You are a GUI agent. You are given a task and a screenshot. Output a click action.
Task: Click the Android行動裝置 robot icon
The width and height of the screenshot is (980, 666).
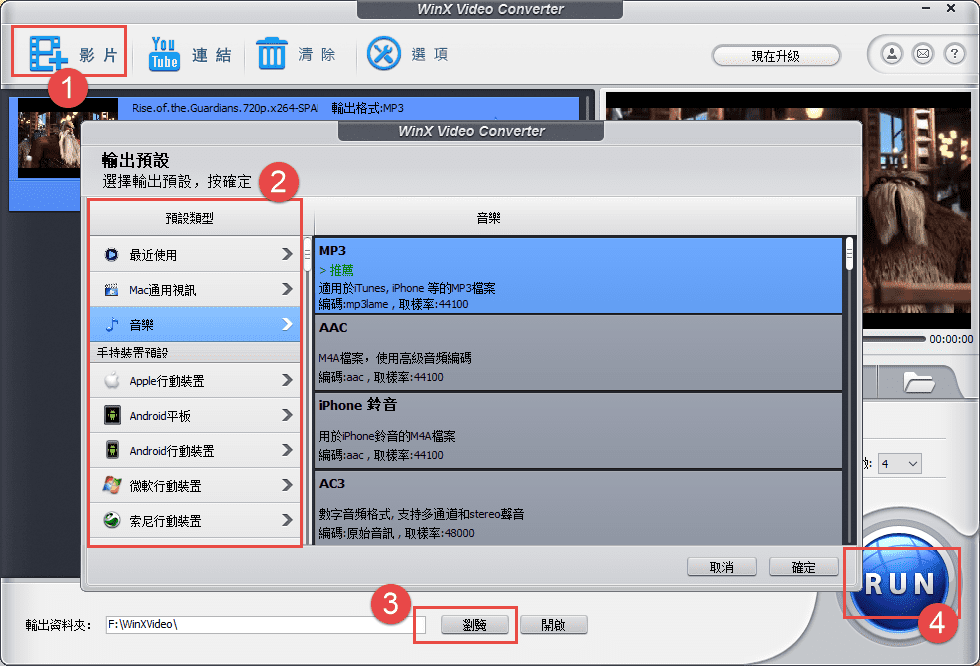pos(112,450)
